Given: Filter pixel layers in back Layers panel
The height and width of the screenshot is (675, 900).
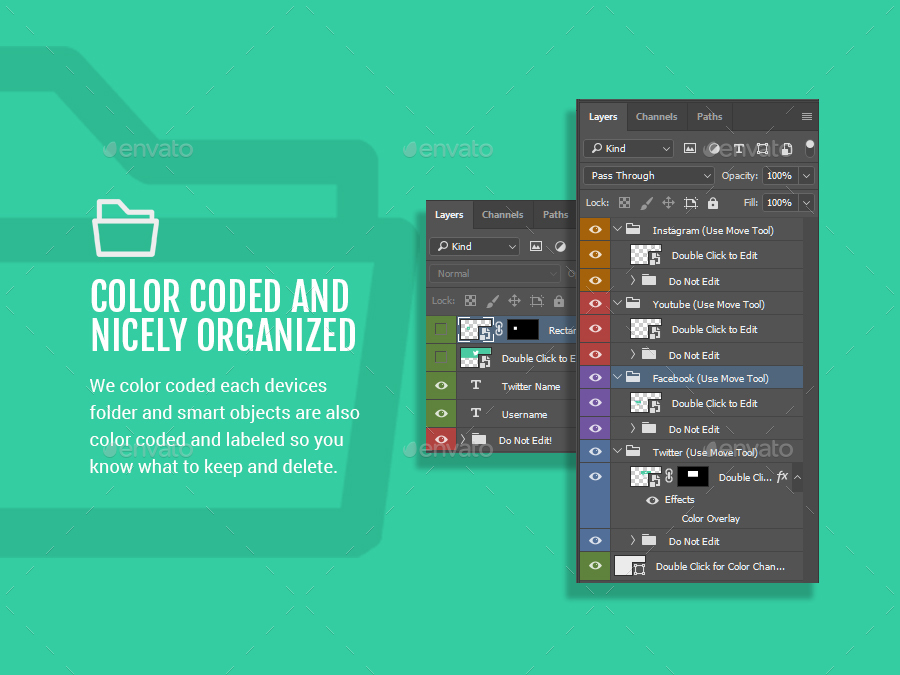Looking at the screenshot, I should 536,246.
